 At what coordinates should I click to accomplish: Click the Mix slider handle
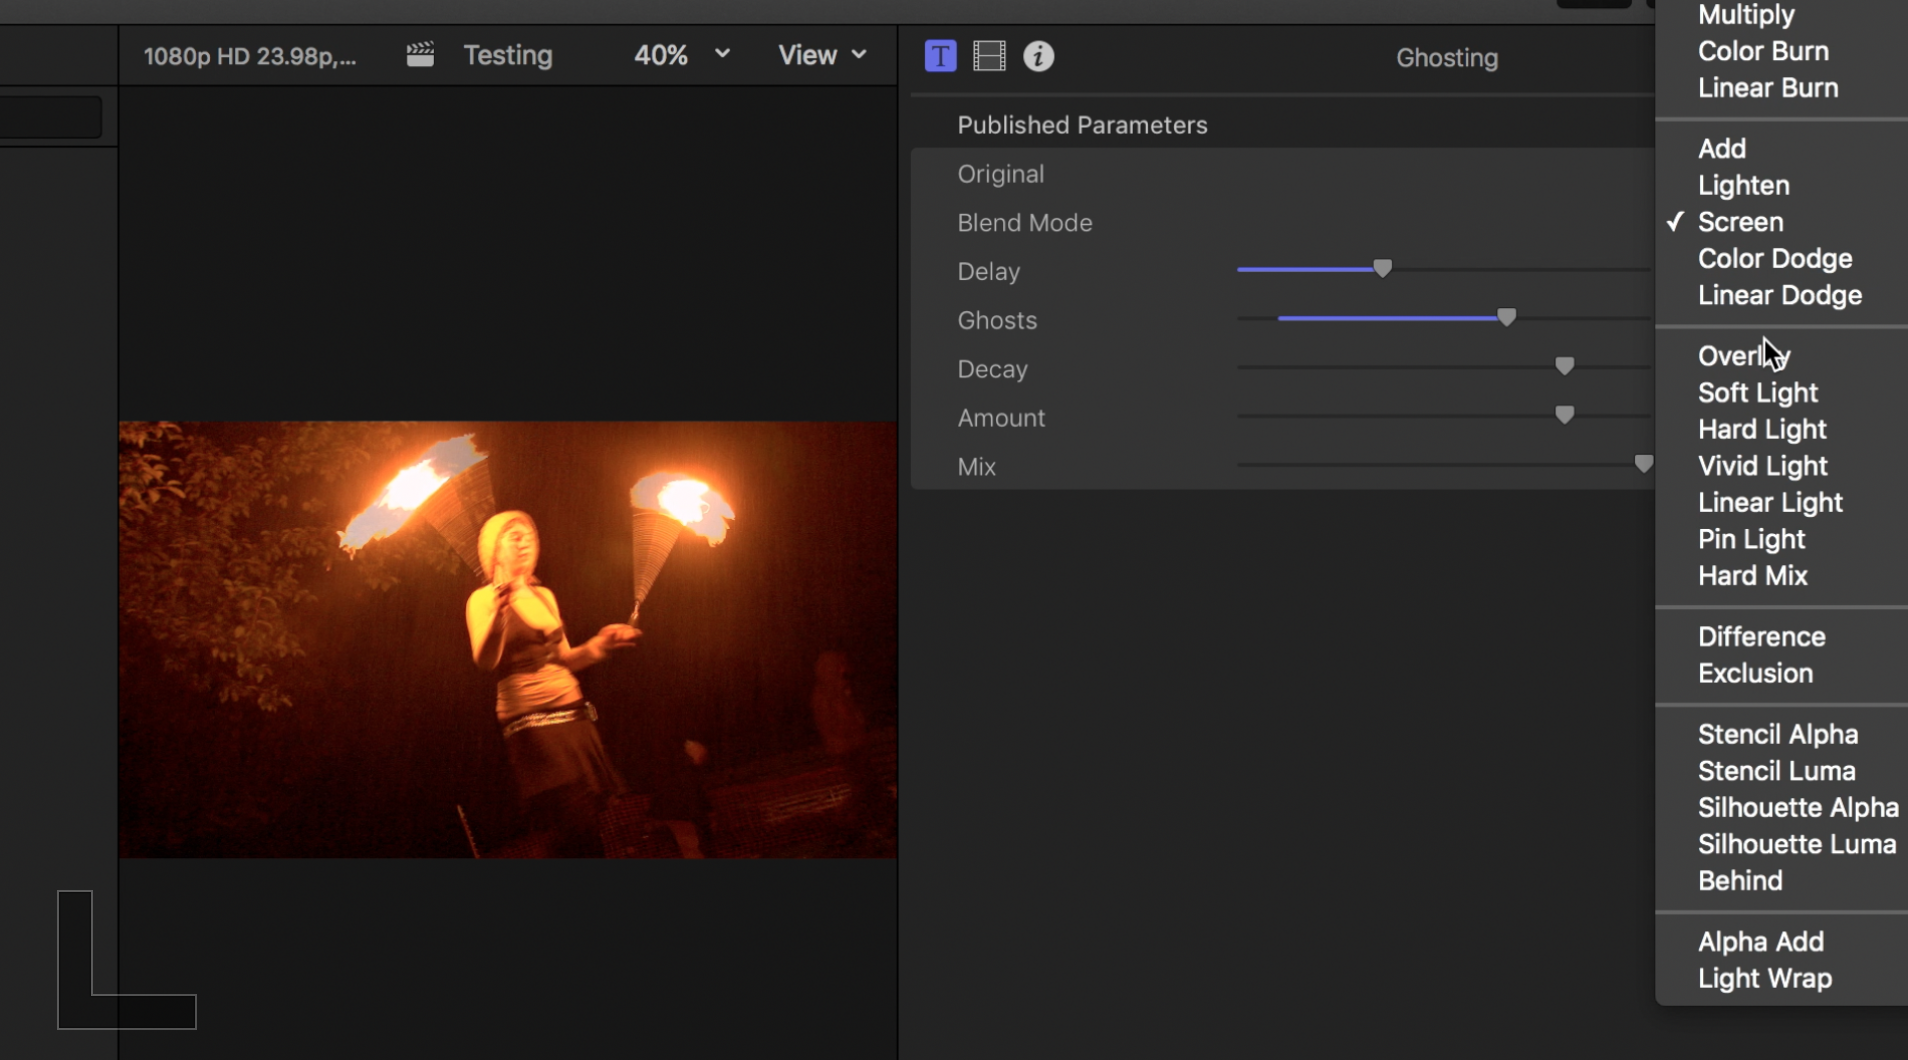[1642, 464]
